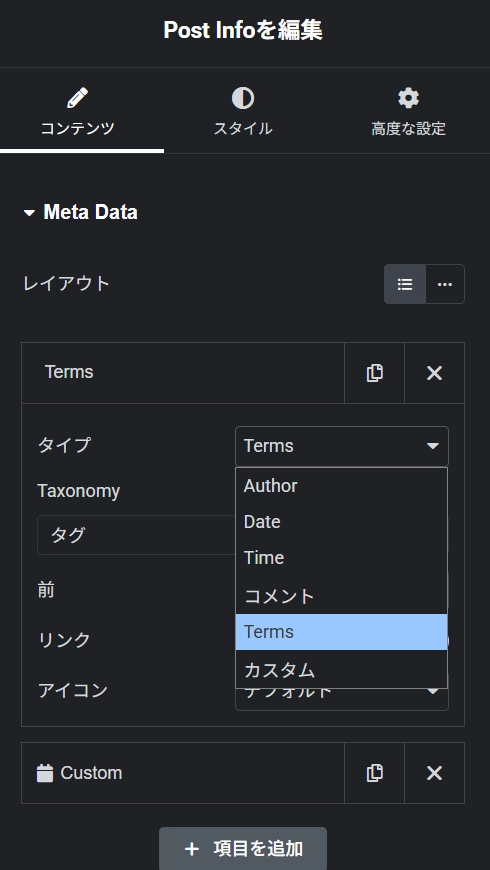Click the pencil icon on the コンテンツ tab
This screenshot has width=490, height=870.
tap(77, 98)
